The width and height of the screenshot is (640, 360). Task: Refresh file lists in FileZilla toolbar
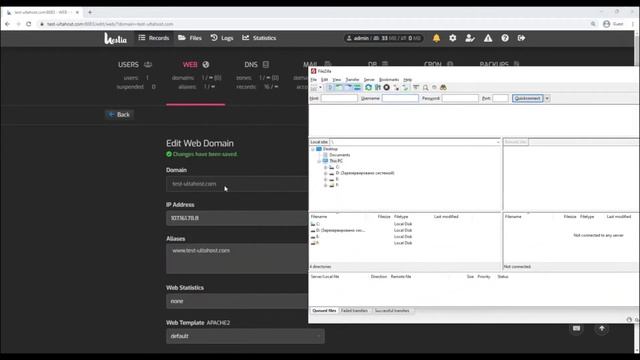pyautogui.click(x=368, y=87)
